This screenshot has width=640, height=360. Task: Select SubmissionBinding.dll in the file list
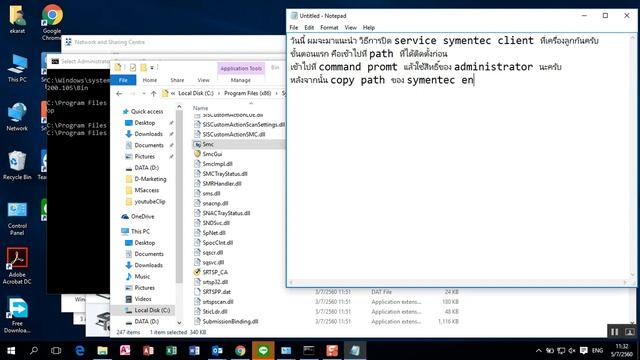click(230, 321)
